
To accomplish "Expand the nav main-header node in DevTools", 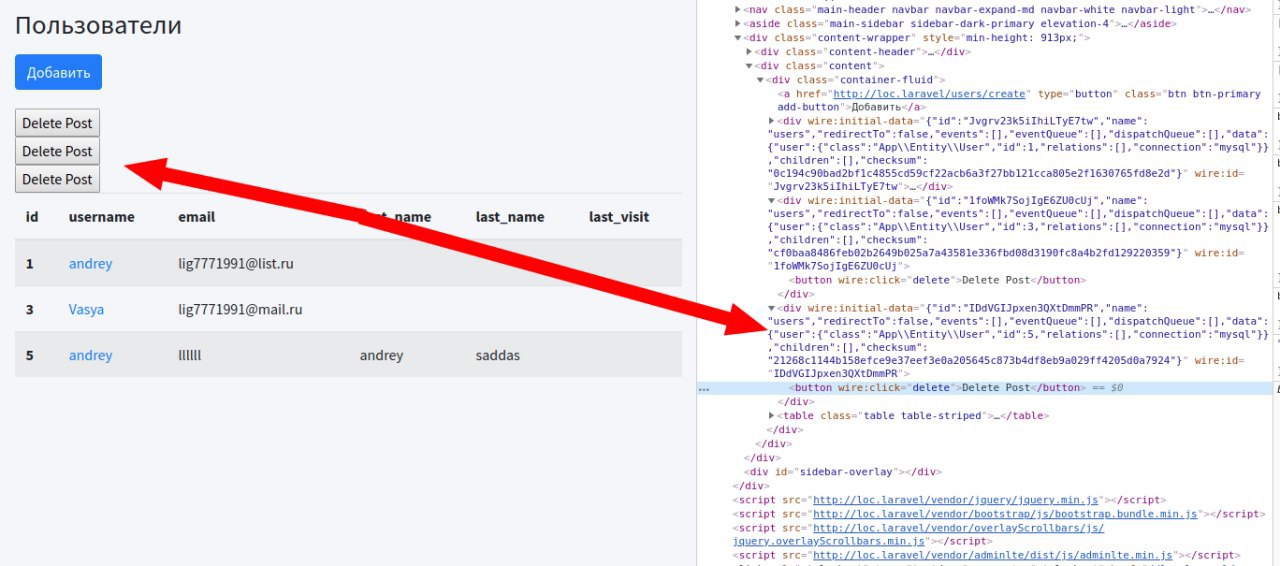I will tap(738, 10).
